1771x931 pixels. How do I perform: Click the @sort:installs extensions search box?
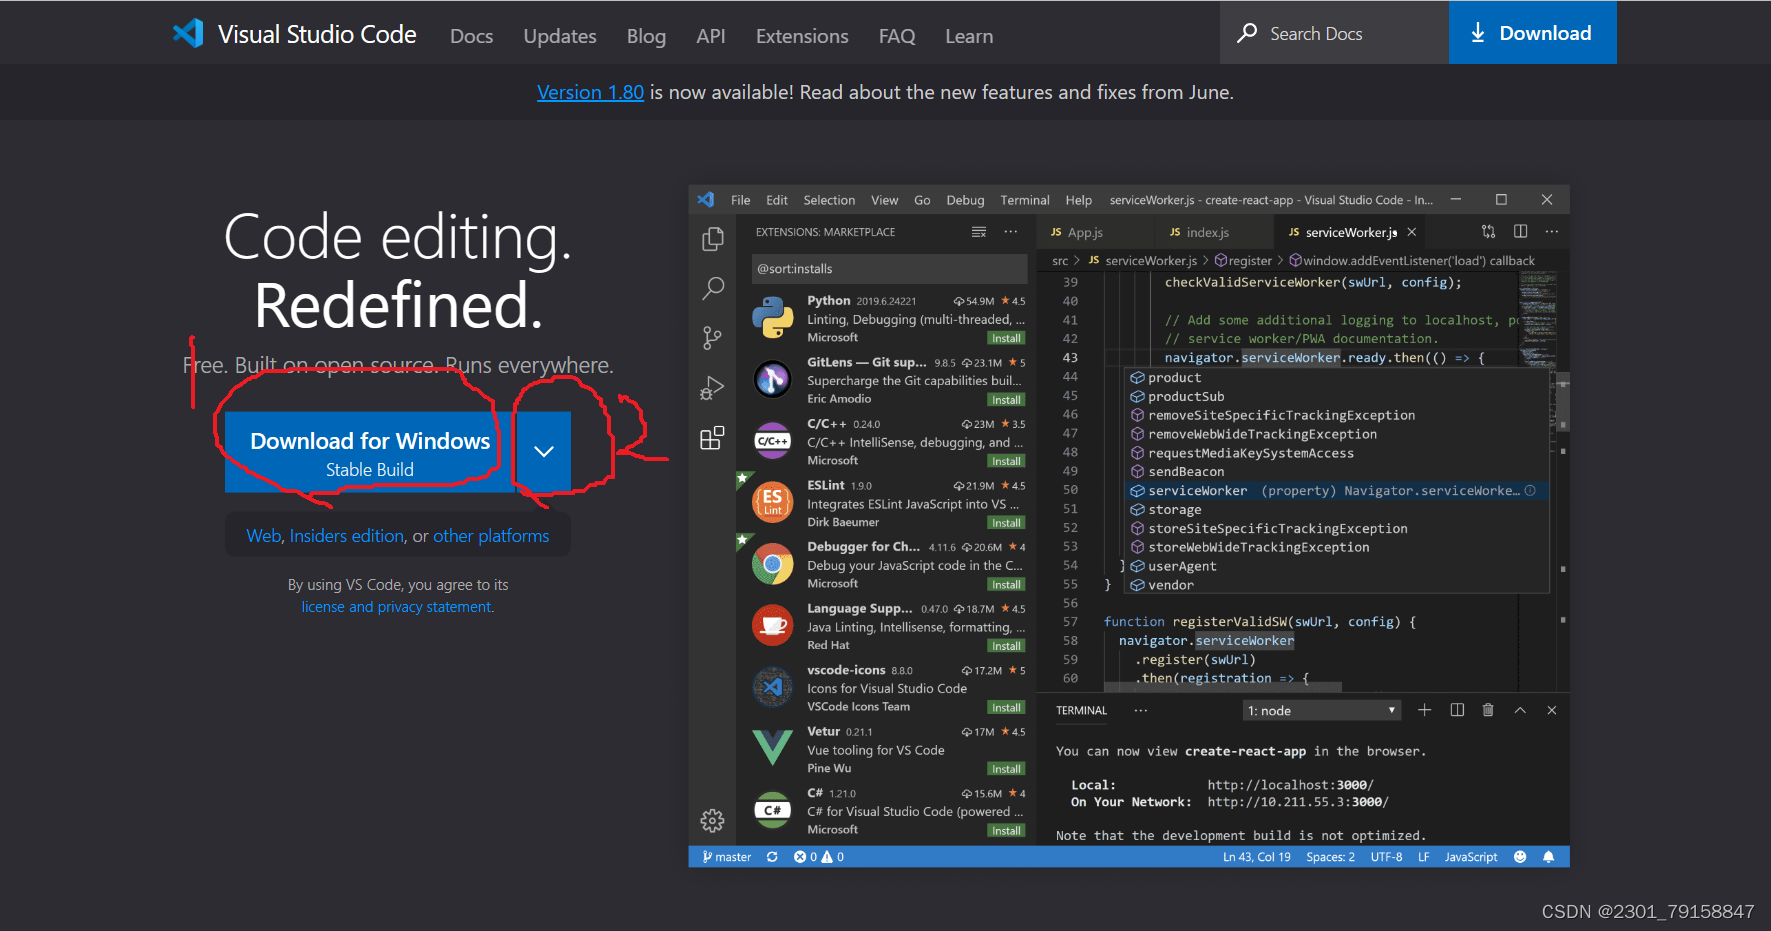click(x=889, y=269)
